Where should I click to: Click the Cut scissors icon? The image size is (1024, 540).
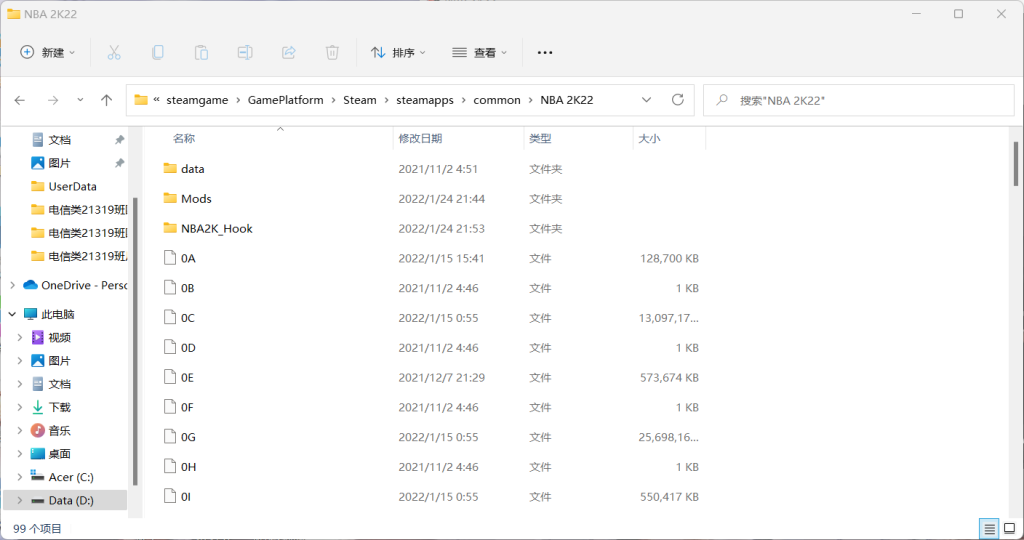pos(114,52)
